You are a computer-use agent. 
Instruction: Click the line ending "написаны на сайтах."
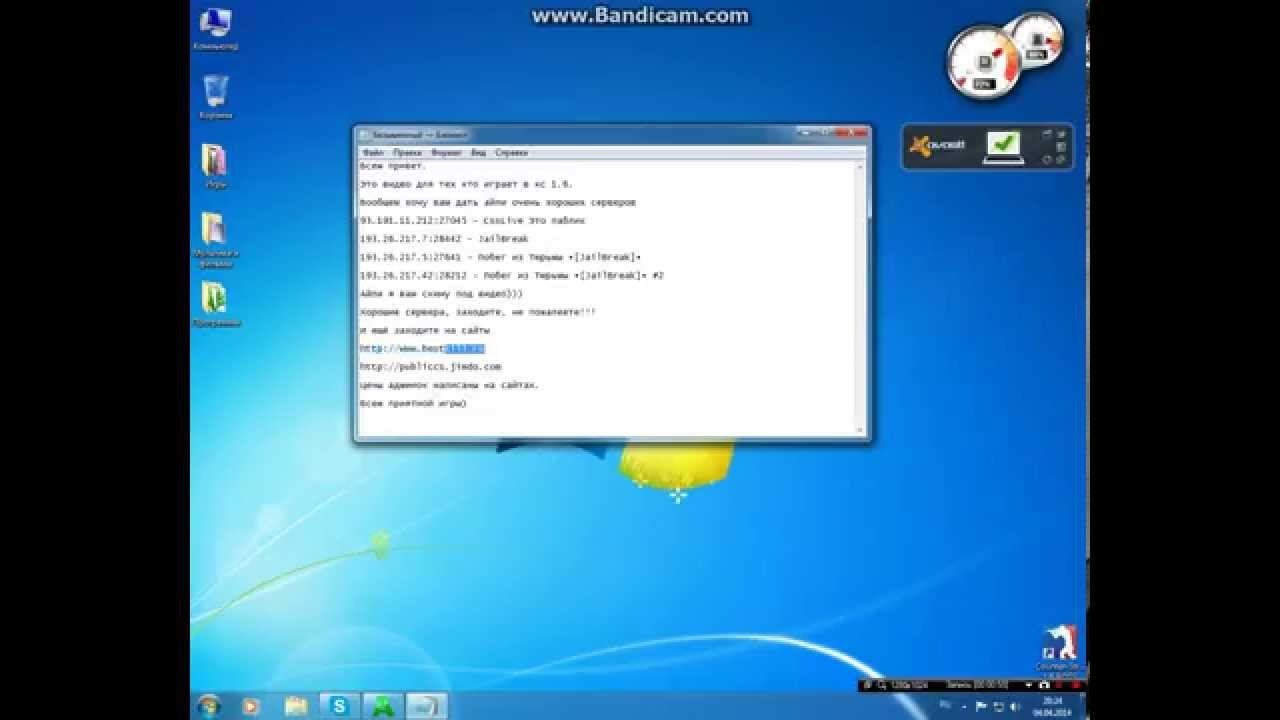(449, 385)
